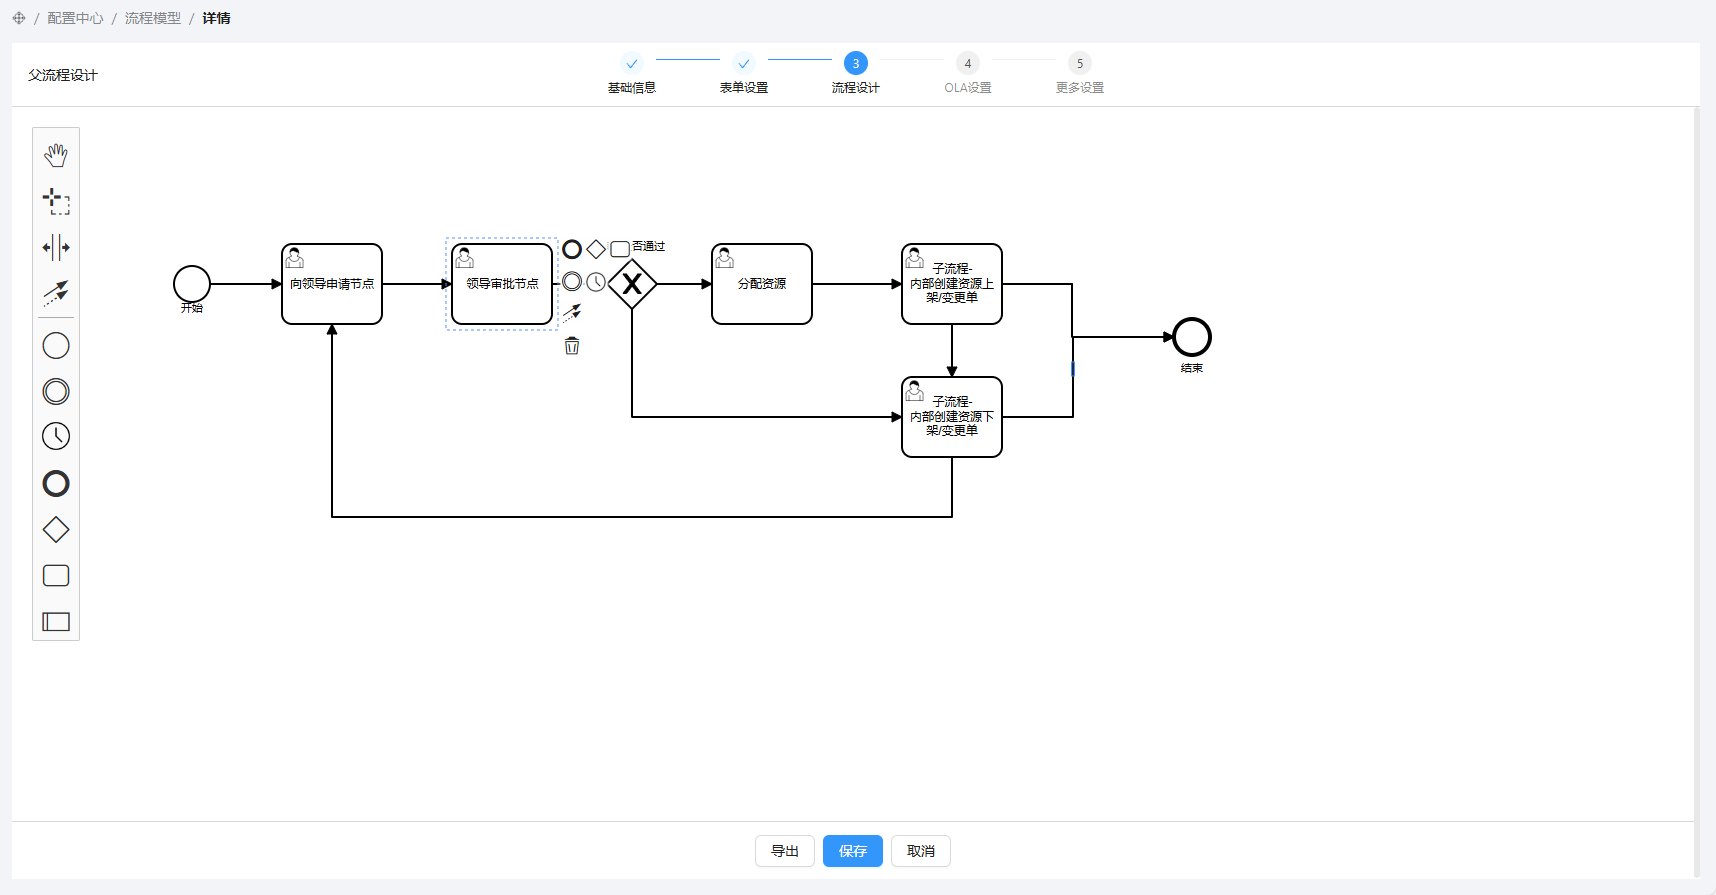This screenshot has width=1716, height=895.
Task: Open 配置中心 breadcrumb link
Action: point(75,18)
